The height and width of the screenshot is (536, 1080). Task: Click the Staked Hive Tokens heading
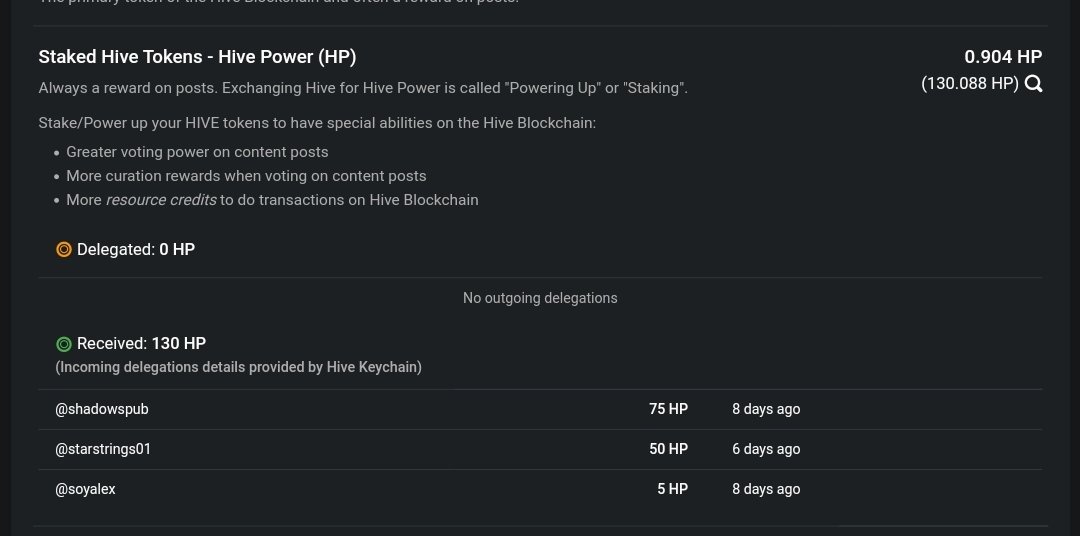(197, 57)
